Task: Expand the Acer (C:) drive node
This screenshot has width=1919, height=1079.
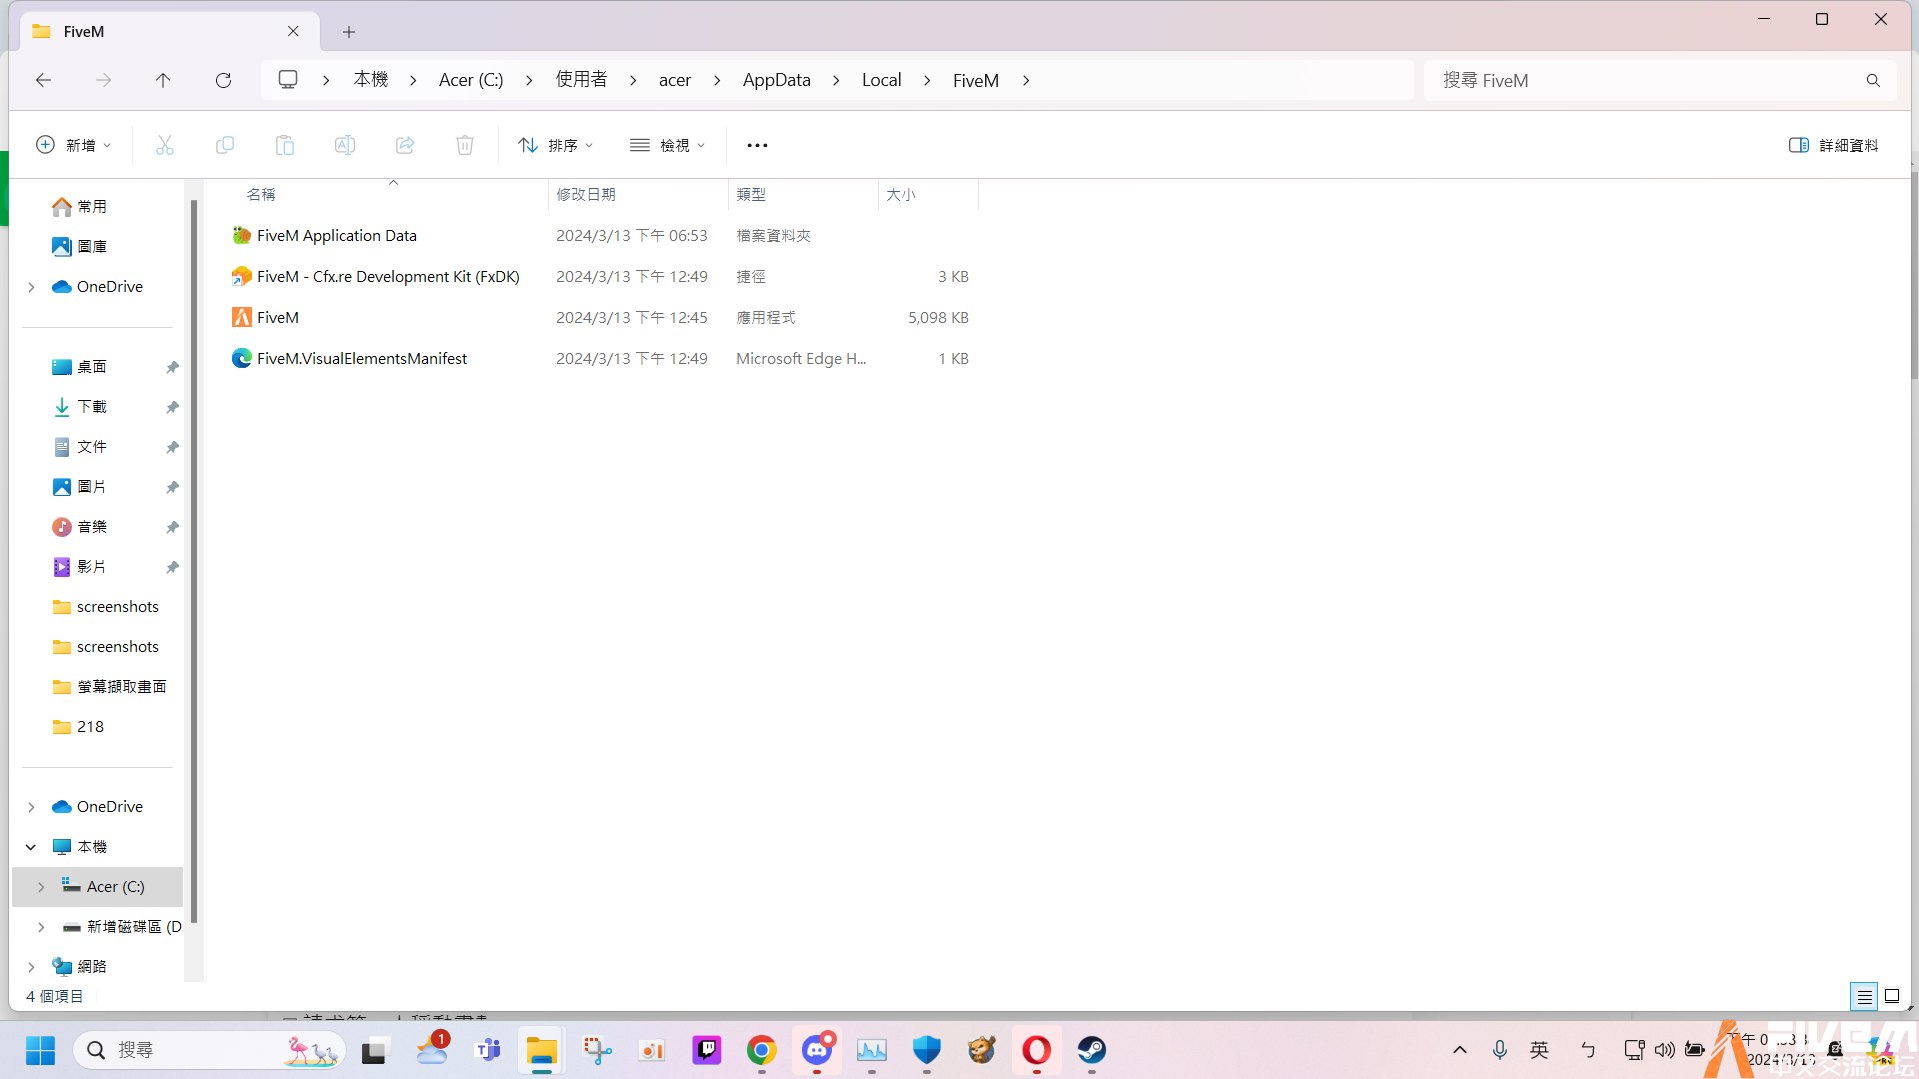Action: pos(41,887)
